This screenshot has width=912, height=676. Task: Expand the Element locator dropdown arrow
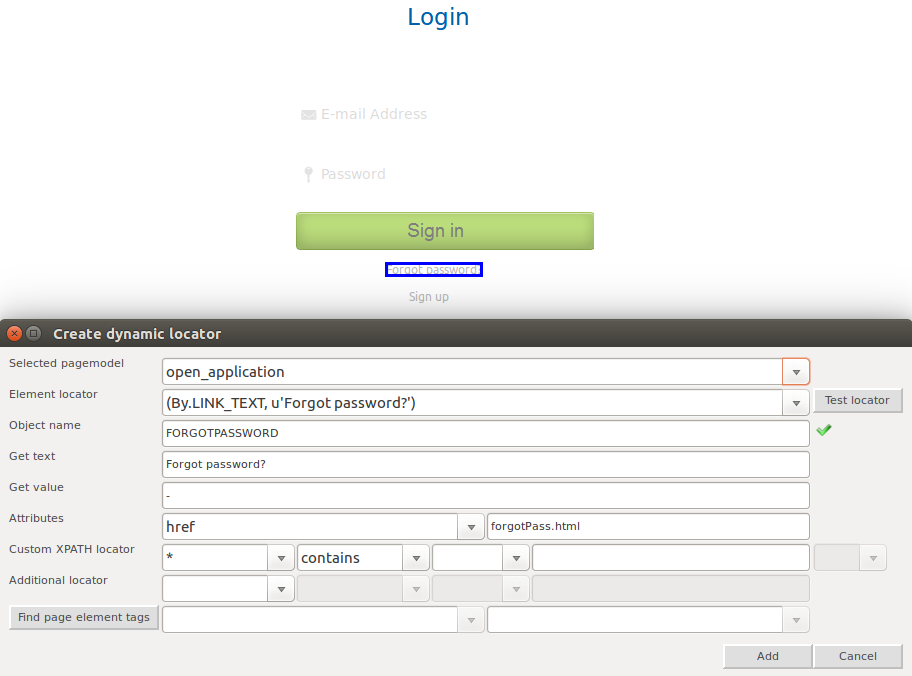[796, 403]
